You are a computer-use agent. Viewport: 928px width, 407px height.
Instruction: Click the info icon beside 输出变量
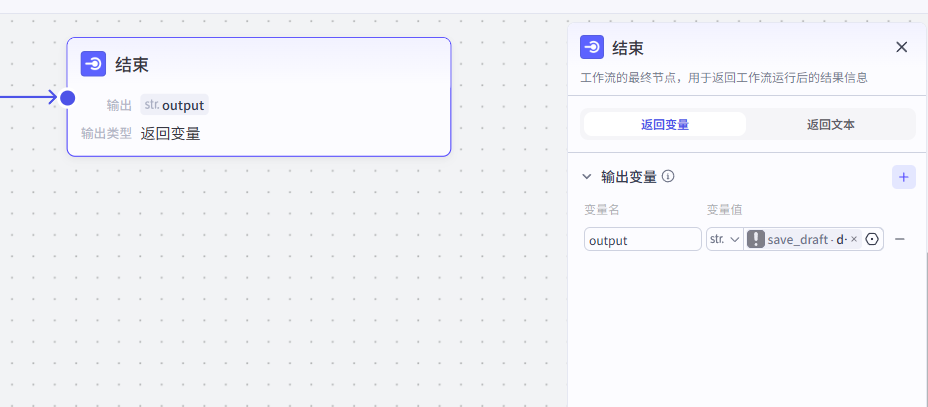coord(668,177)
